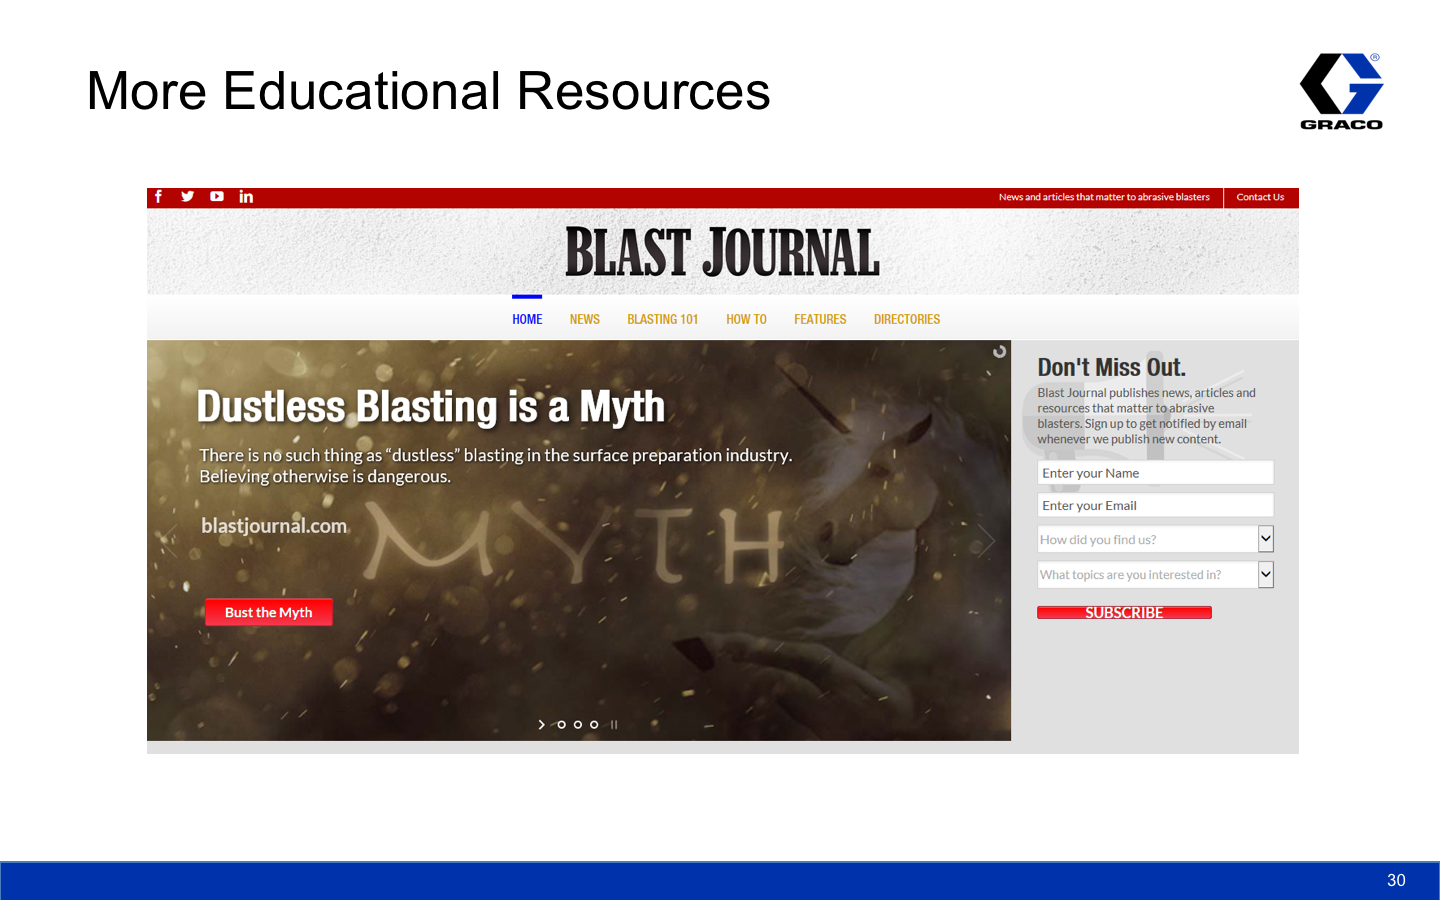Click the SUBSCRIBE button
The height and width of the screenshot is (900, 1440).
point(1124,613)
